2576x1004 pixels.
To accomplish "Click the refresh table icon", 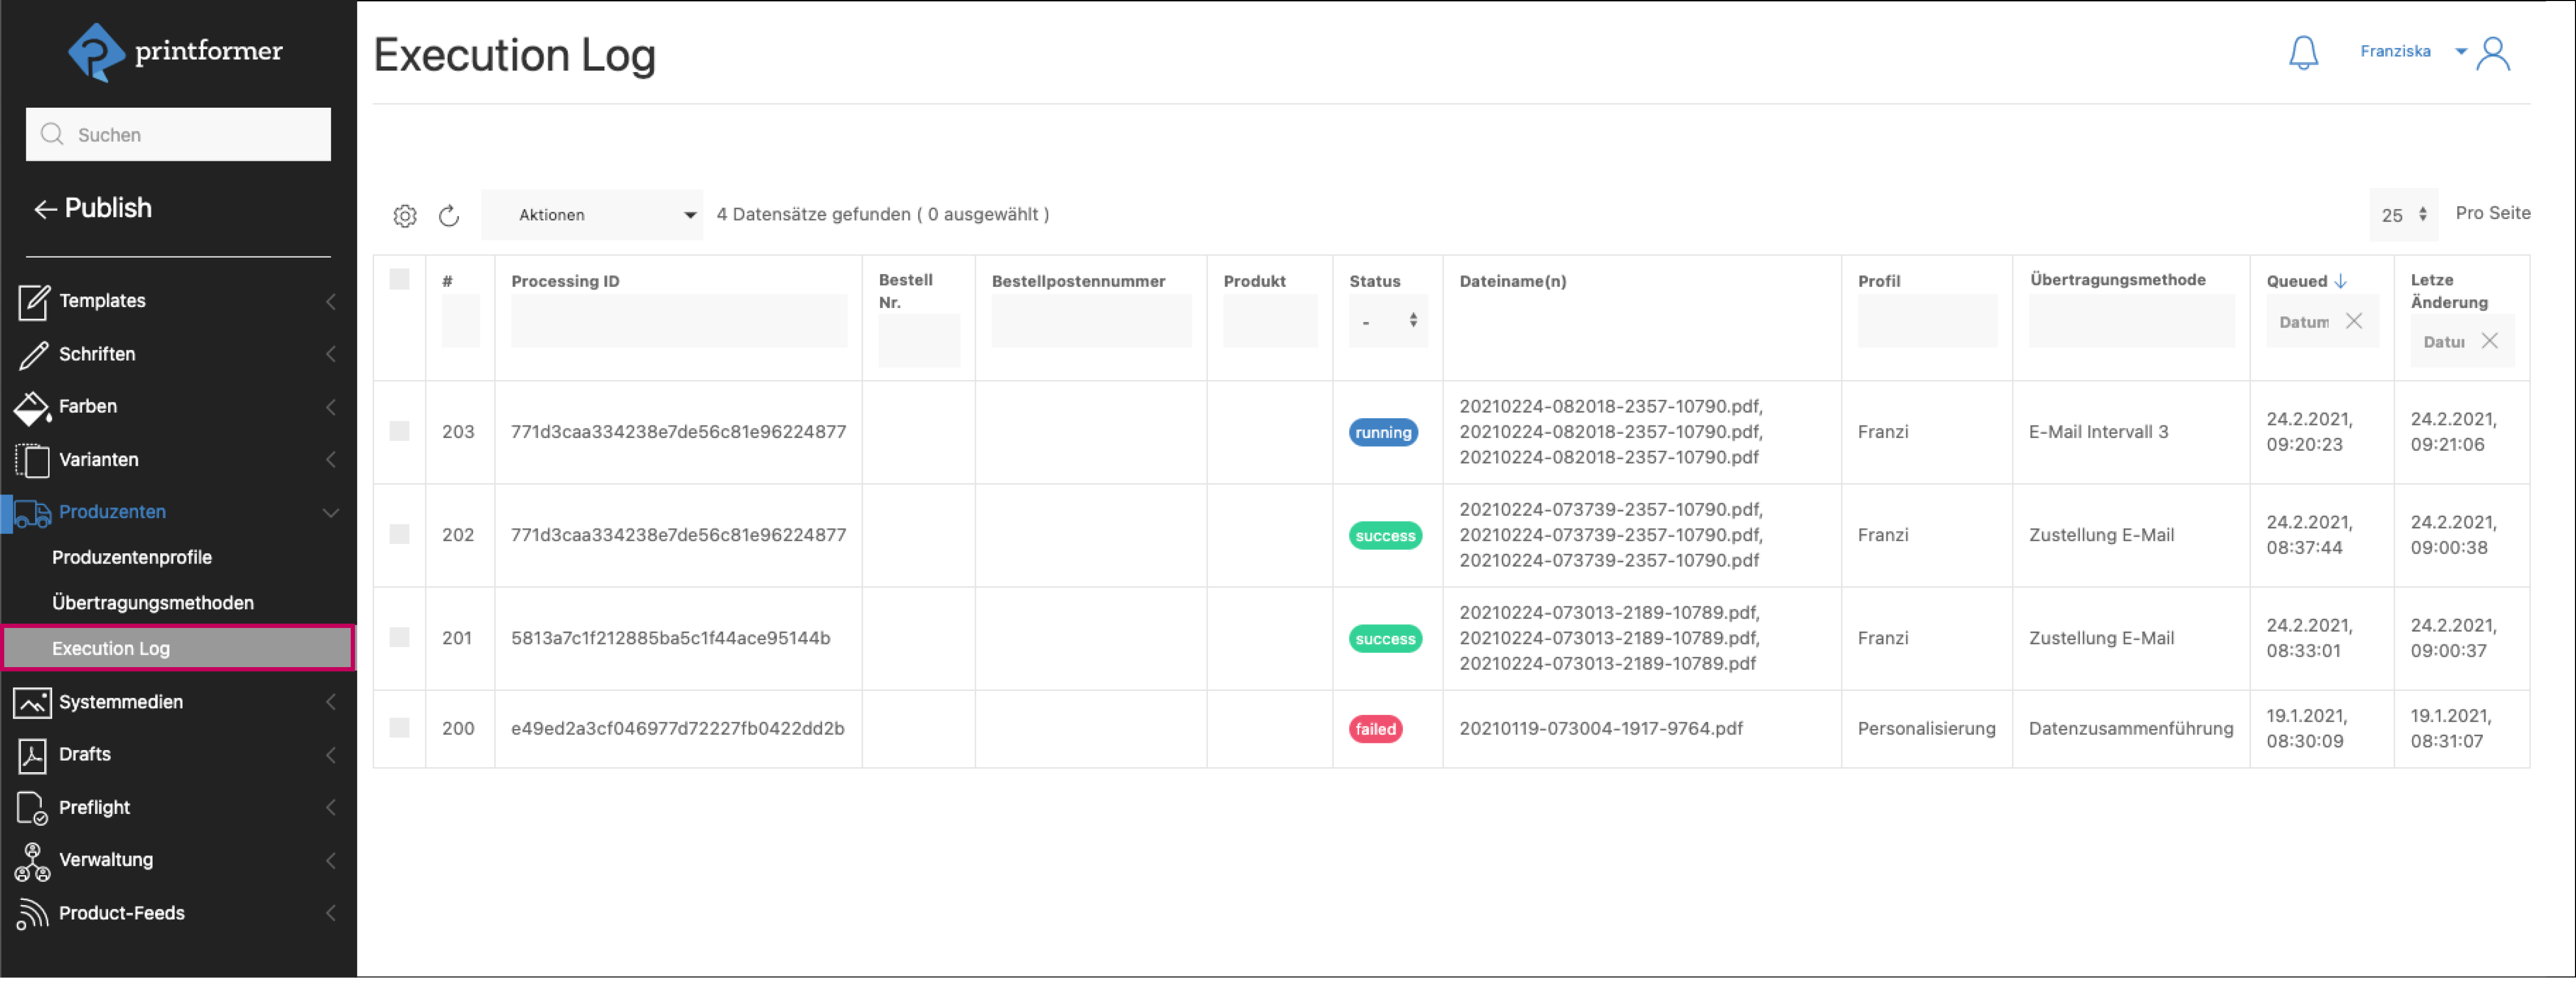I will tap(449, 216).
